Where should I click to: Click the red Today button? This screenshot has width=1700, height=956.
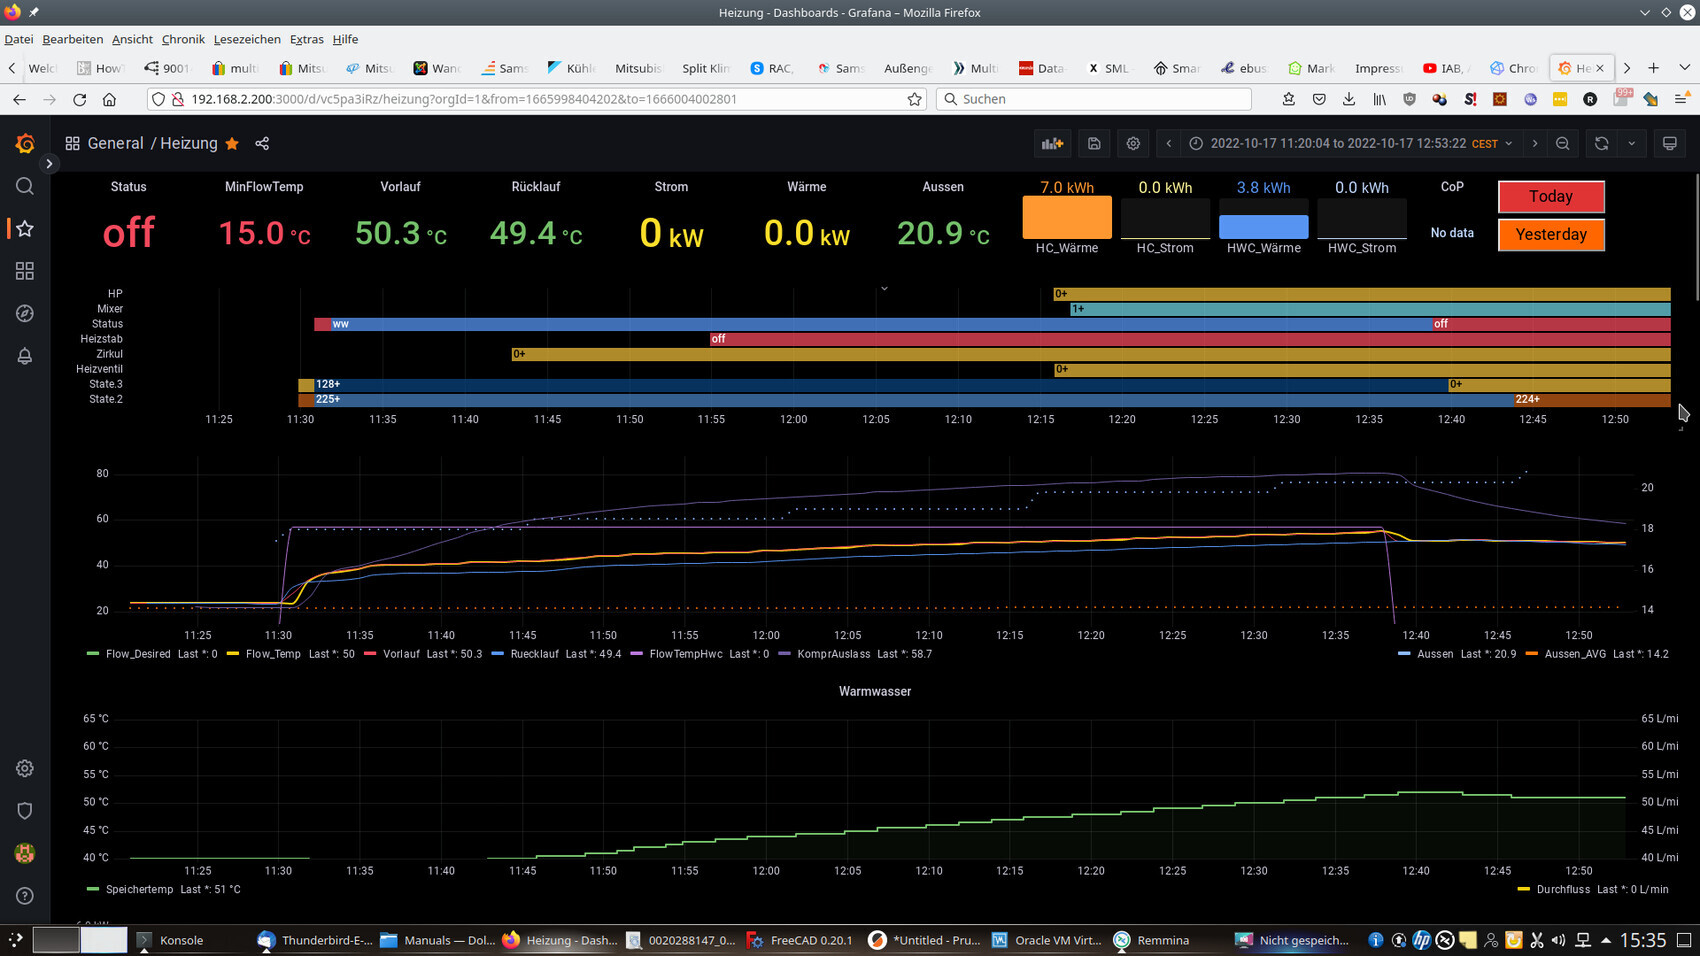pos(1550,197)
